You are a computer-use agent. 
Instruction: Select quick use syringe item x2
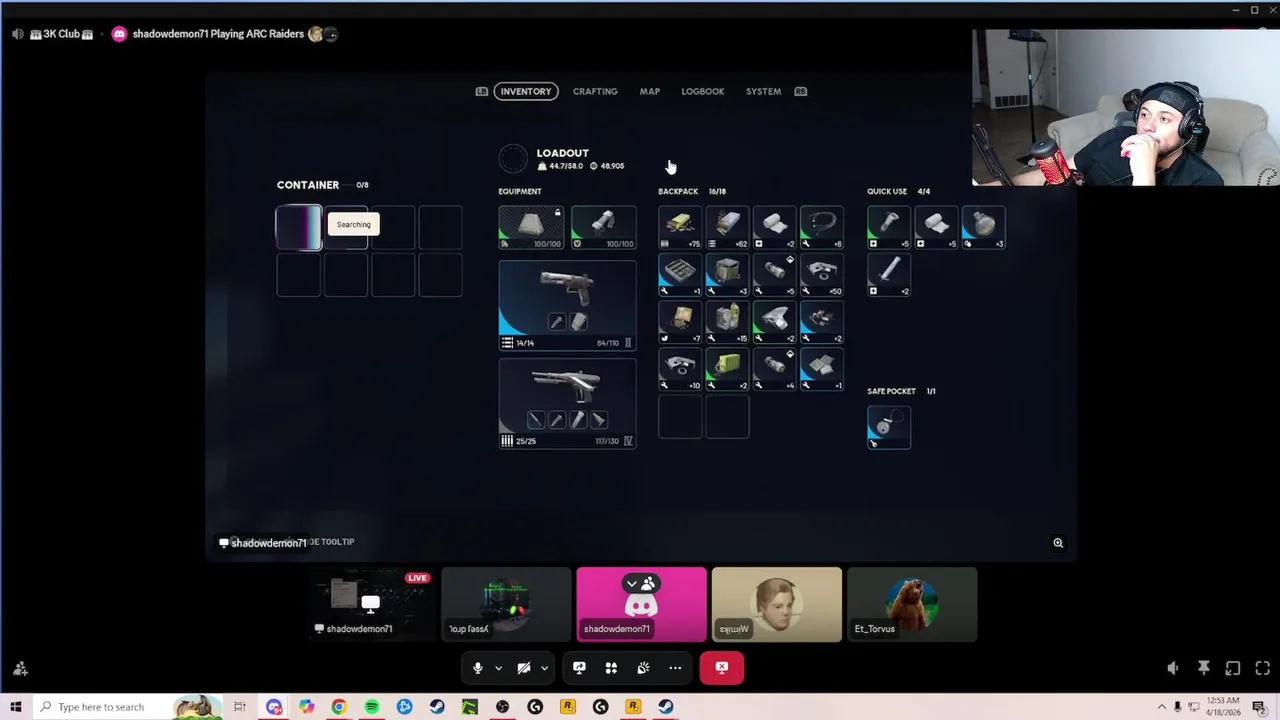[889, 275]
